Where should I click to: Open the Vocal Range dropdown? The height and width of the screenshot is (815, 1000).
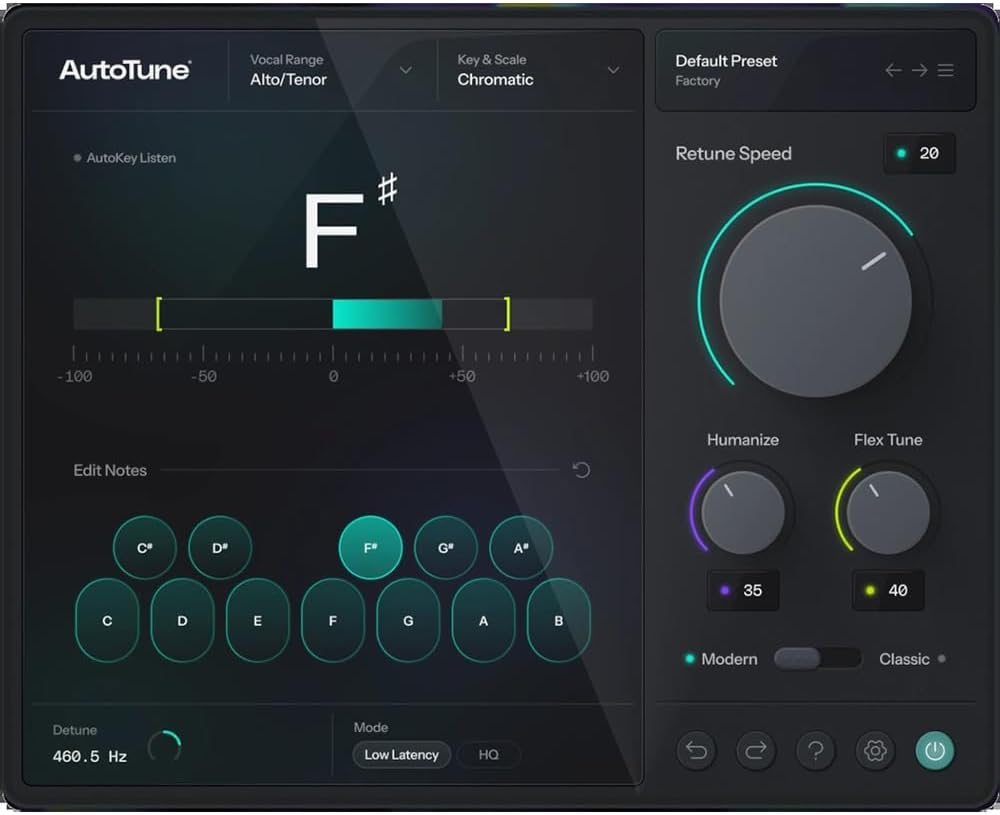click(x=332, y=70)
